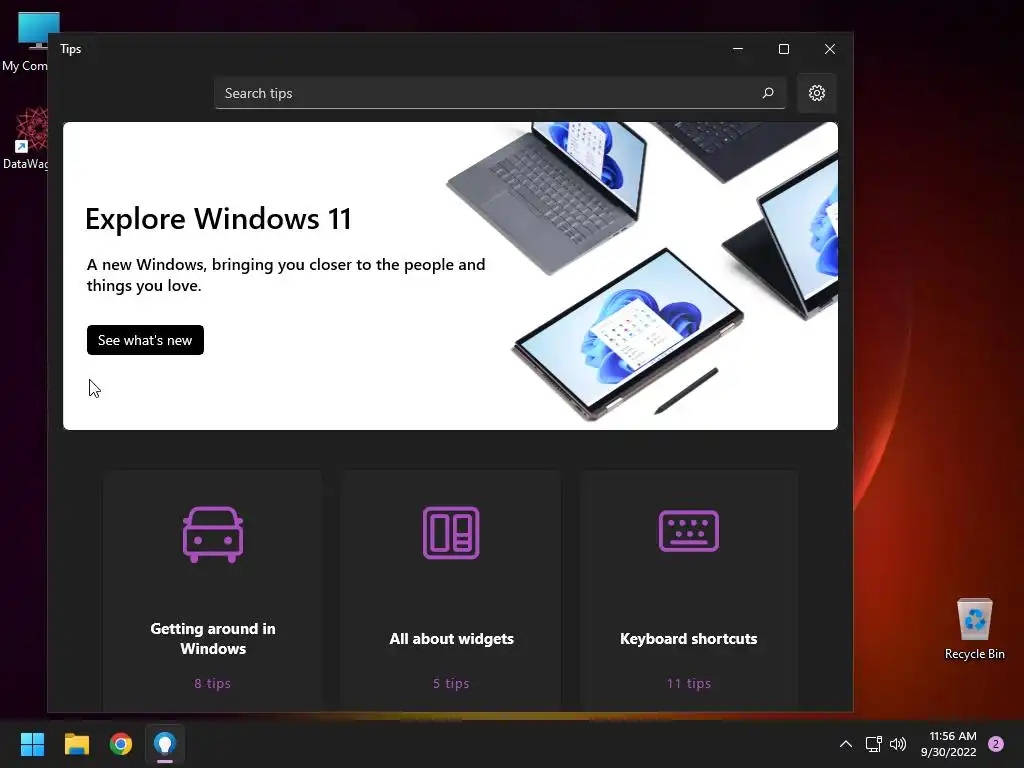The width and height of the screenshot is (1024, 768).
Task: Open the All about widgets card
Action: click(451, 591)
